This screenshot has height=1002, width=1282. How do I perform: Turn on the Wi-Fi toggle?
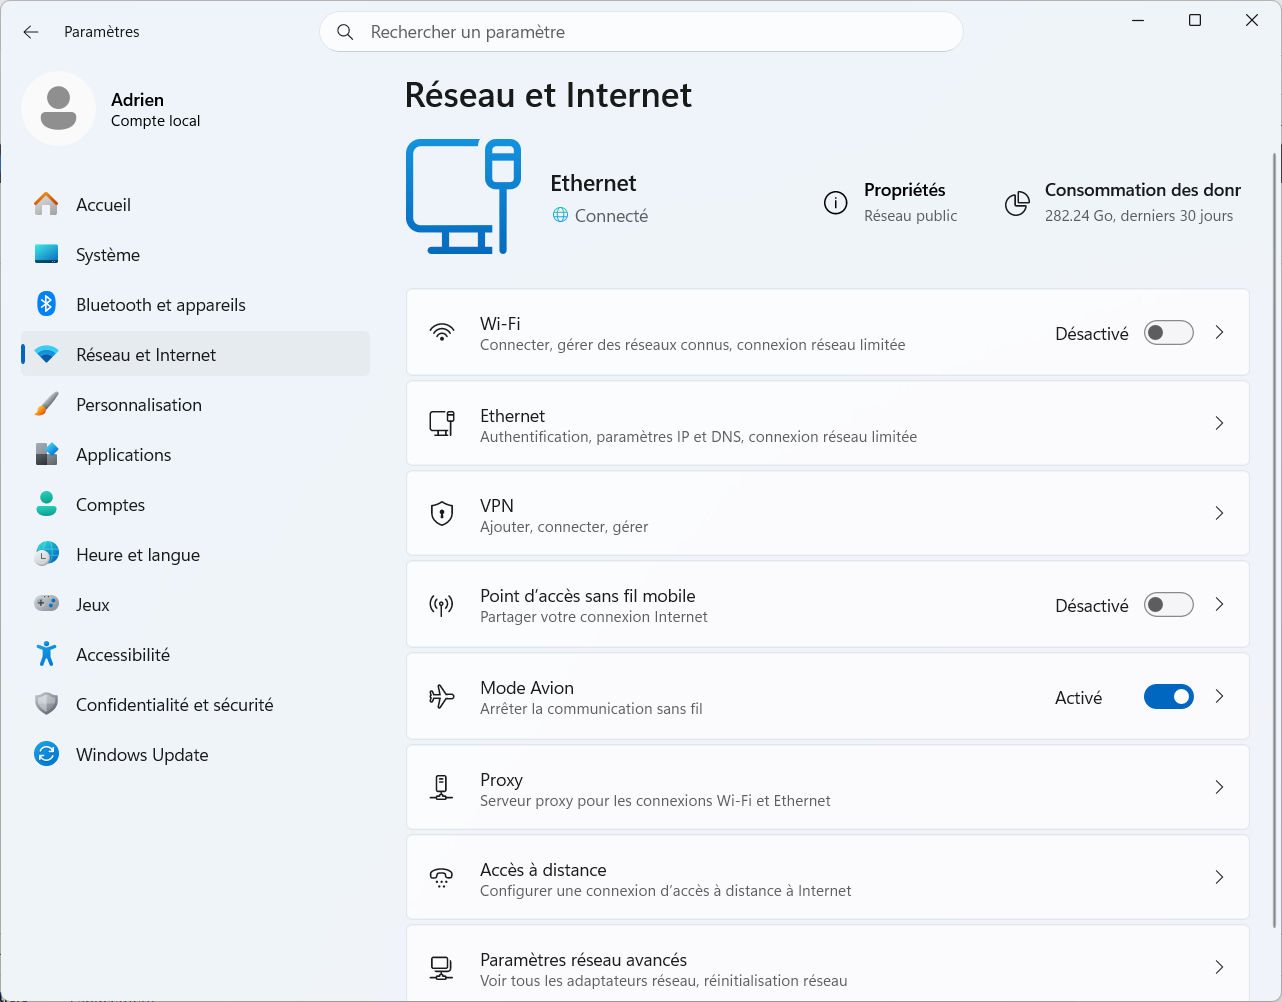click(1169, 333)
